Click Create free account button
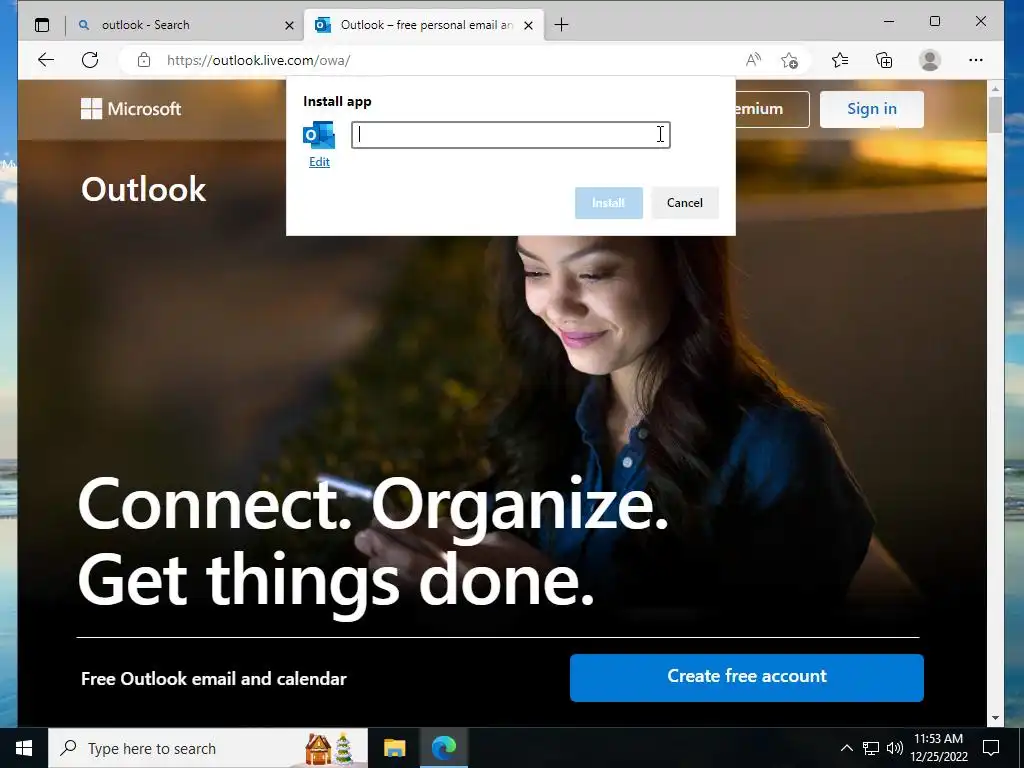Viewport: 1024px width, 768px height. pos(746,677)
